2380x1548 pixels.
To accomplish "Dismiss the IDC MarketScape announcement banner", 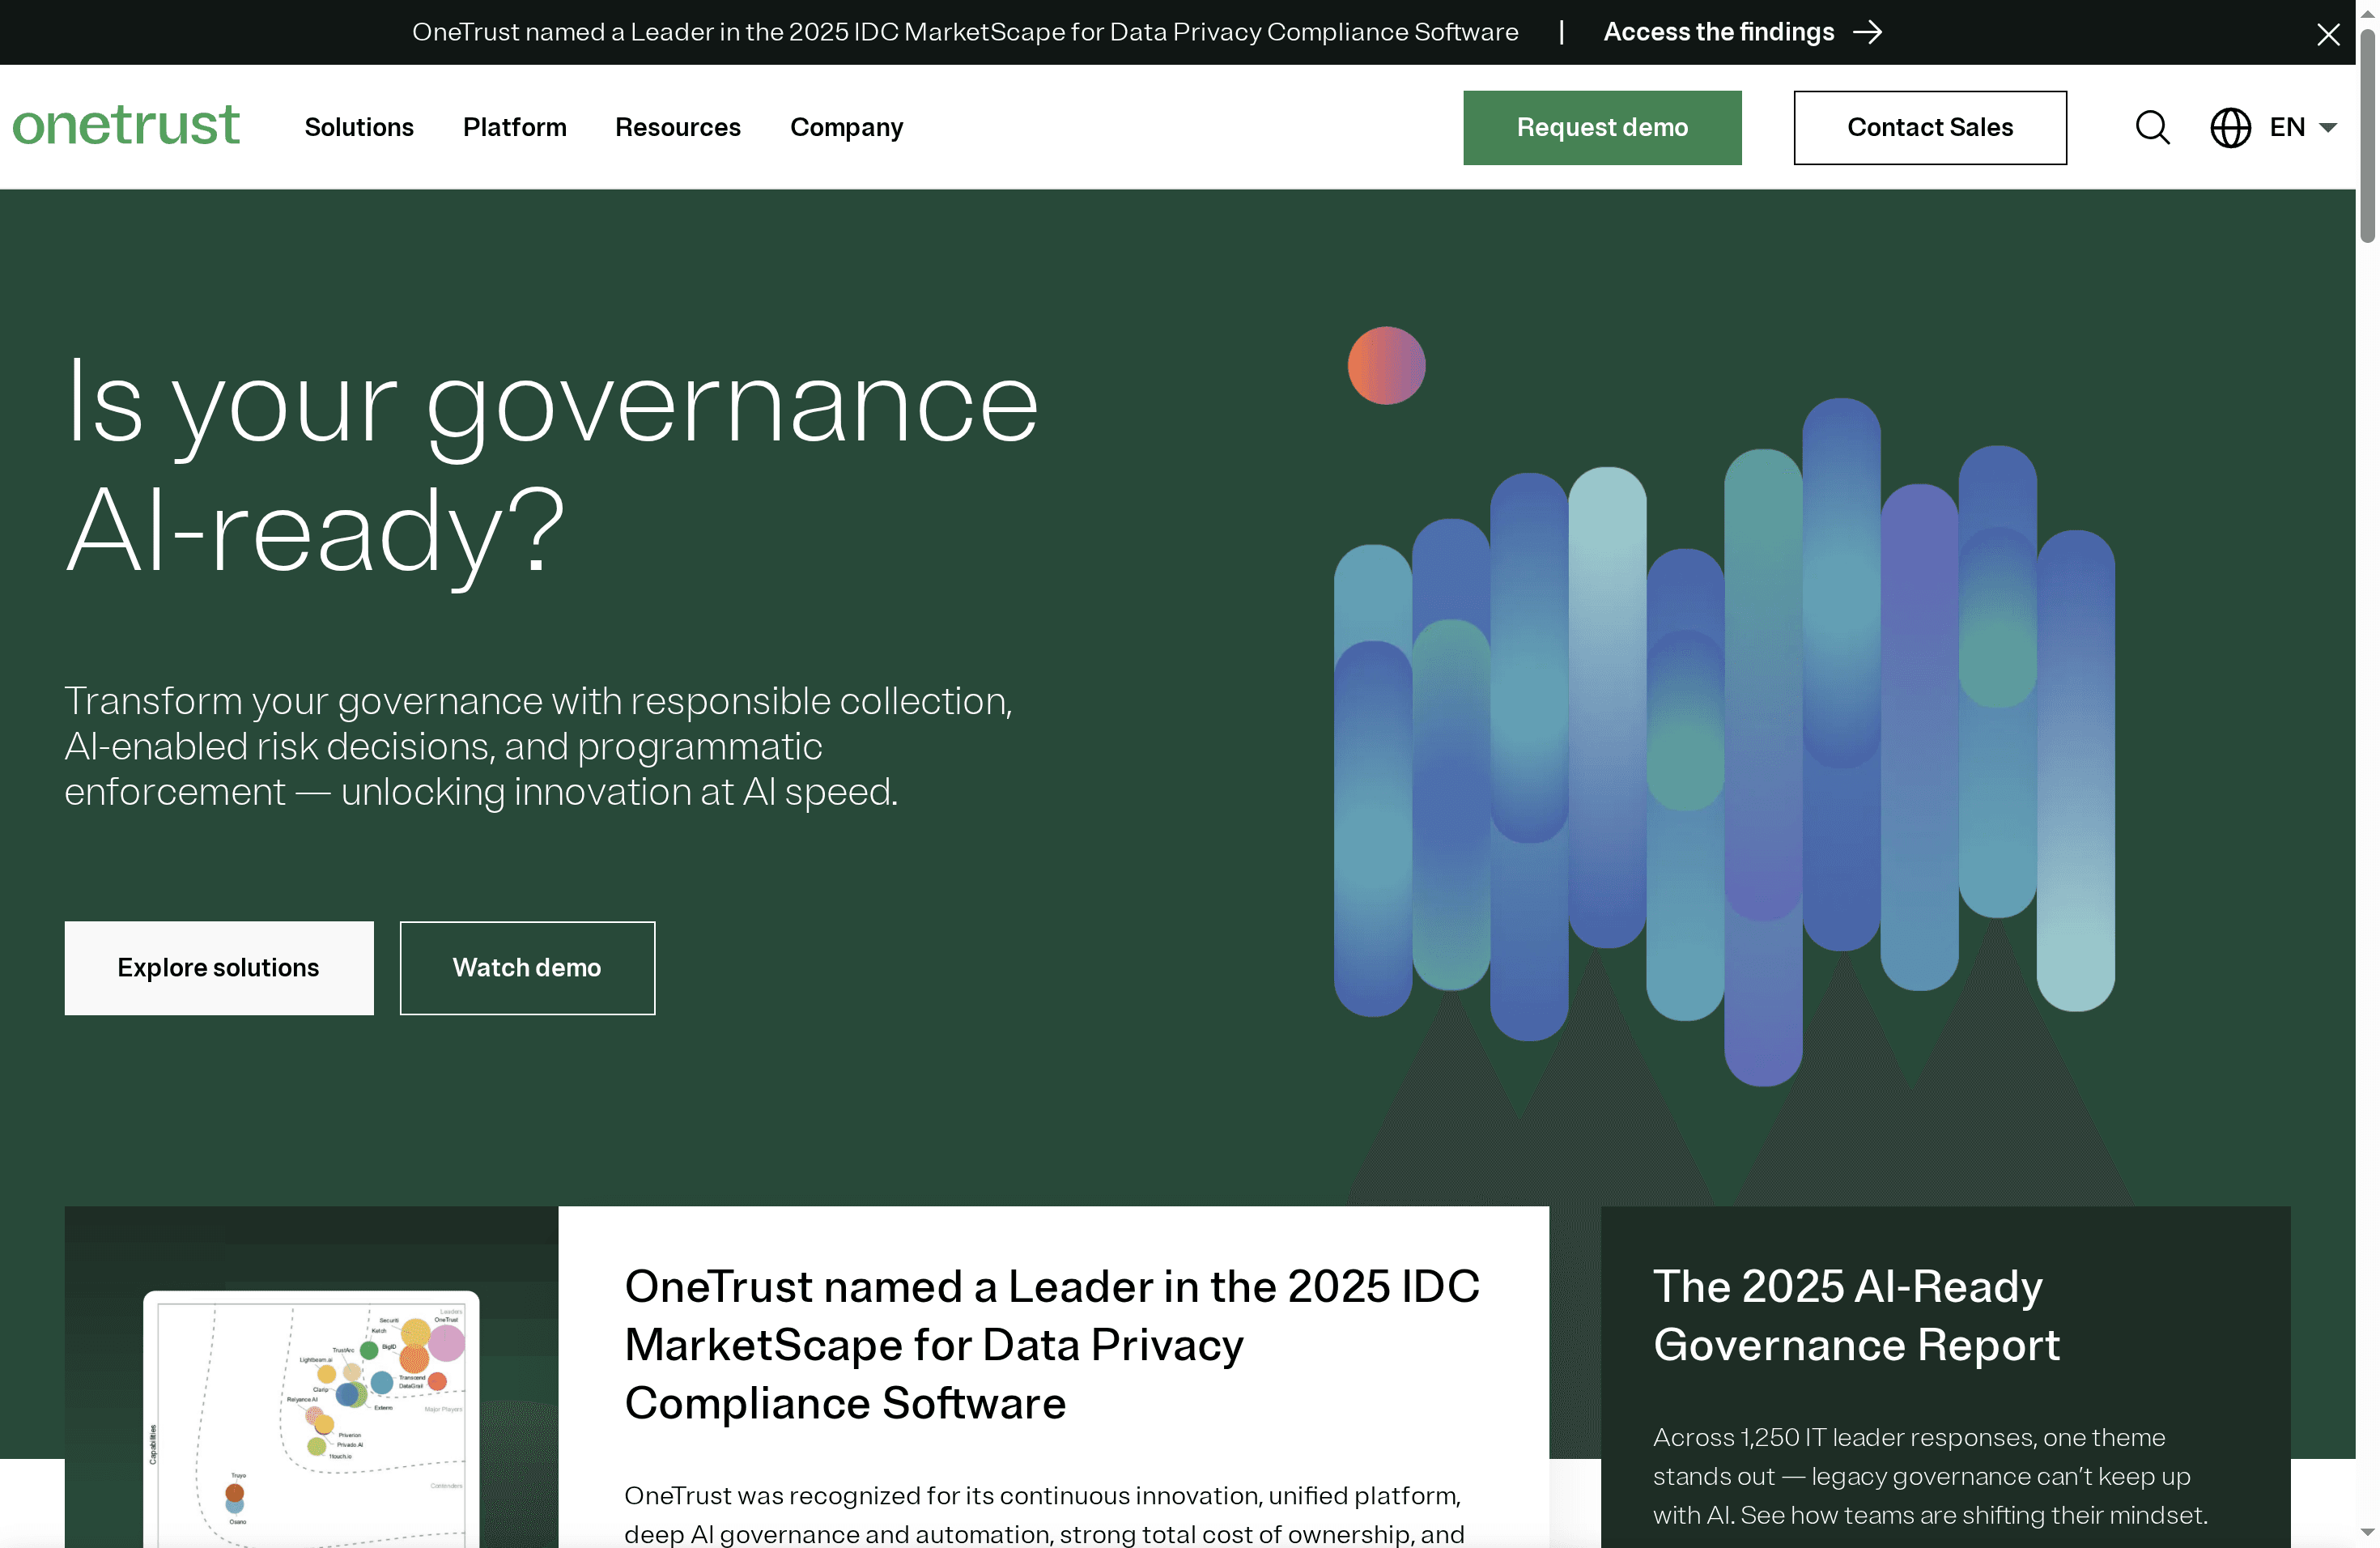I will (x=2328, y=33).
